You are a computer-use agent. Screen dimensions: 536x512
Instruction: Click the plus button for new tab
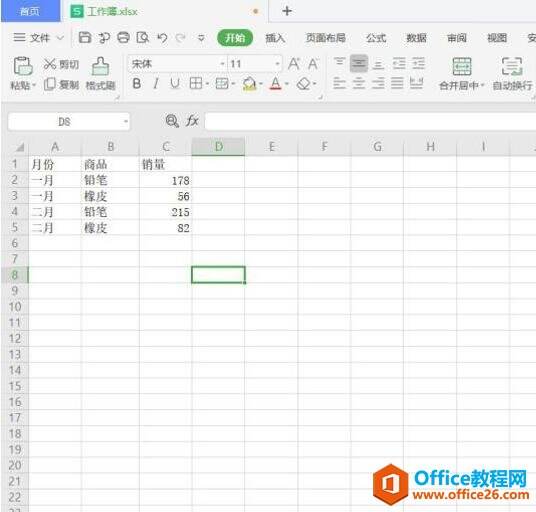pos(287,11)
